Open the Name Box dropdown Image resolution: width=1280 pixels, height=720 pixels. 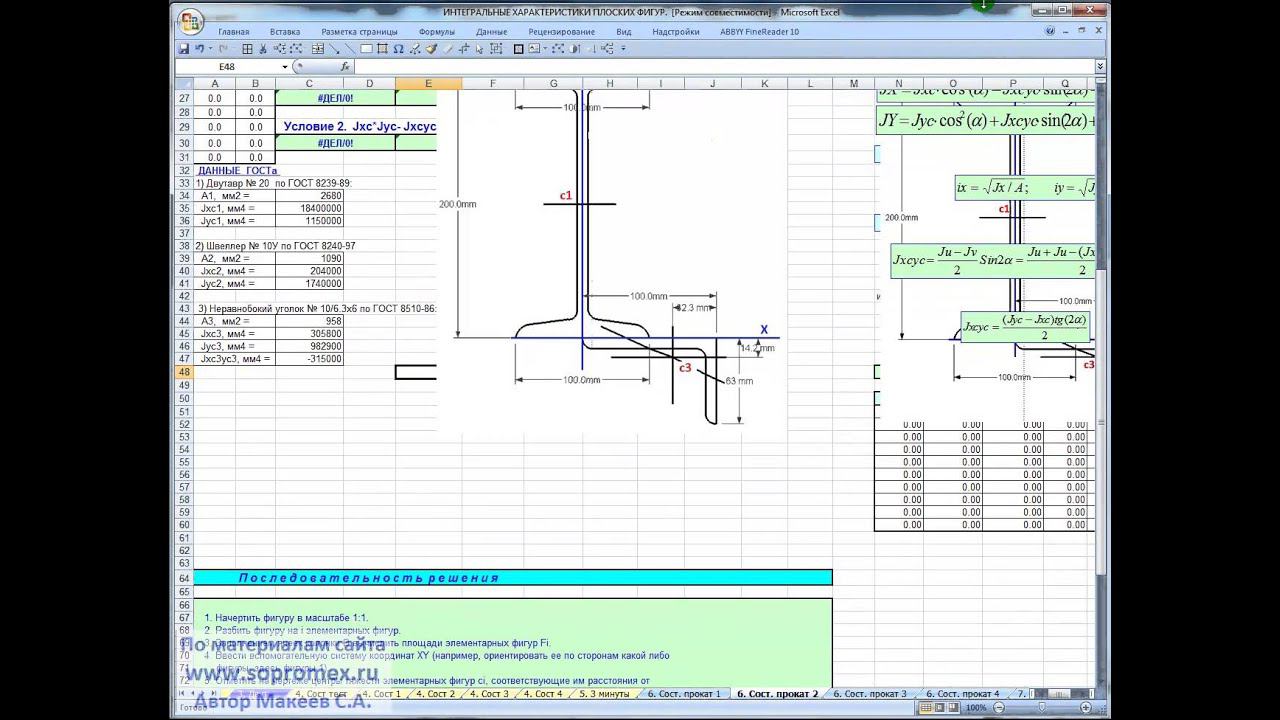pos(285,67)
